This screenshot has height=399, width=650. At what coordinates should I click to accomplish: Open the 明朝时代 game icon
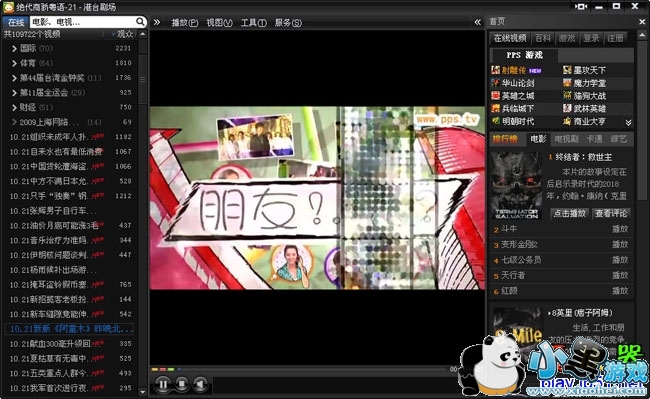pyautogui.click(x=496, y=121)
